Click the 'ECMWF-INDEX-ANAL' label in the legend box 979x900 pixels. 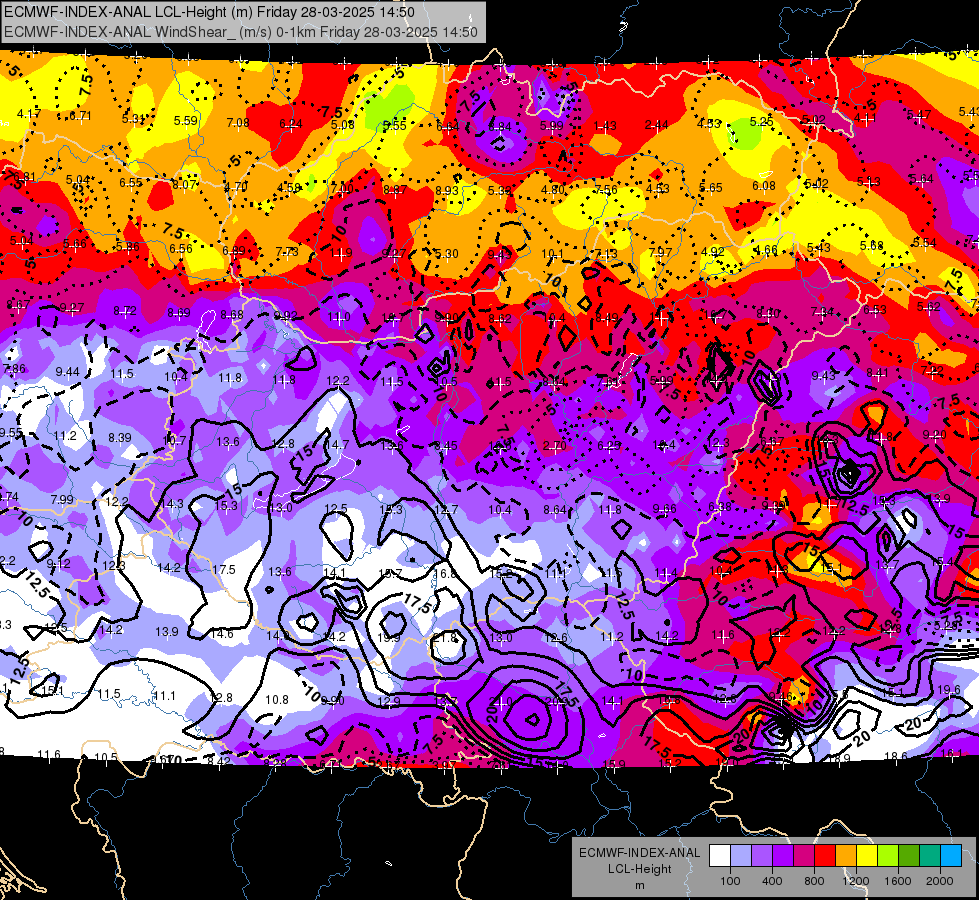639,853
